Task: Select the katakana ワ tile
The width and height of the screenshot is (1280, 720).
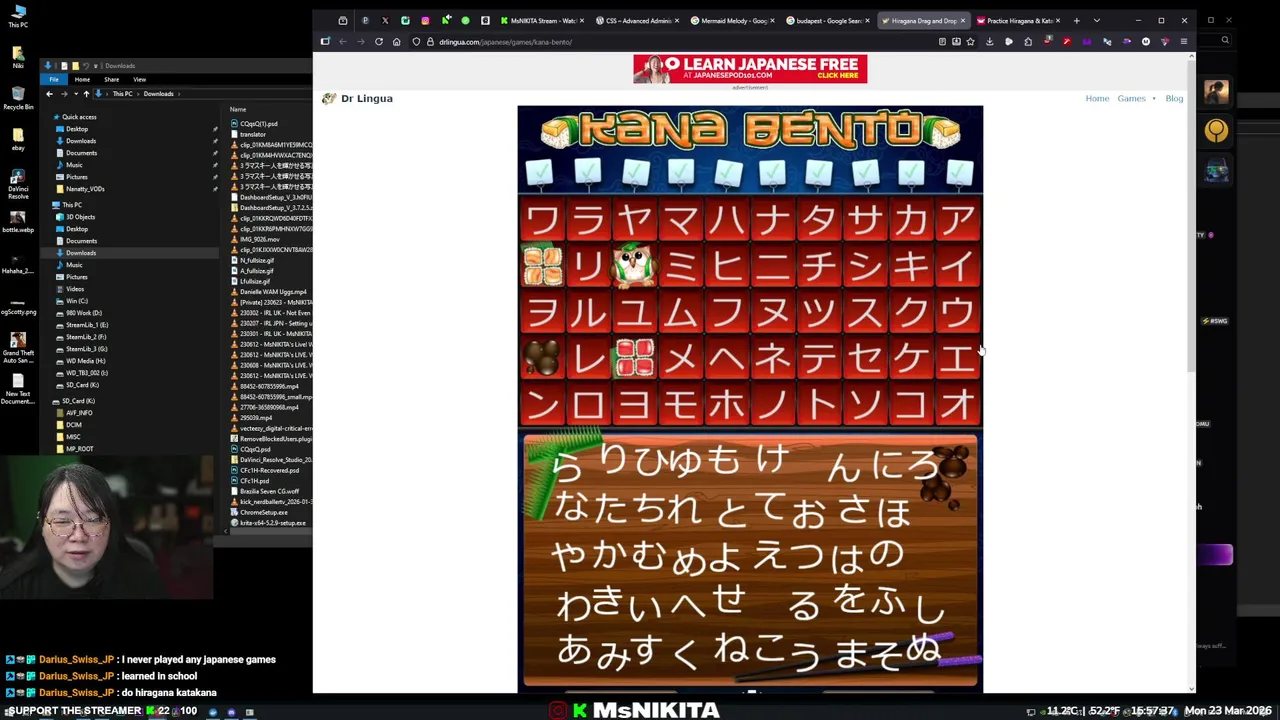Action: [542, 219]
